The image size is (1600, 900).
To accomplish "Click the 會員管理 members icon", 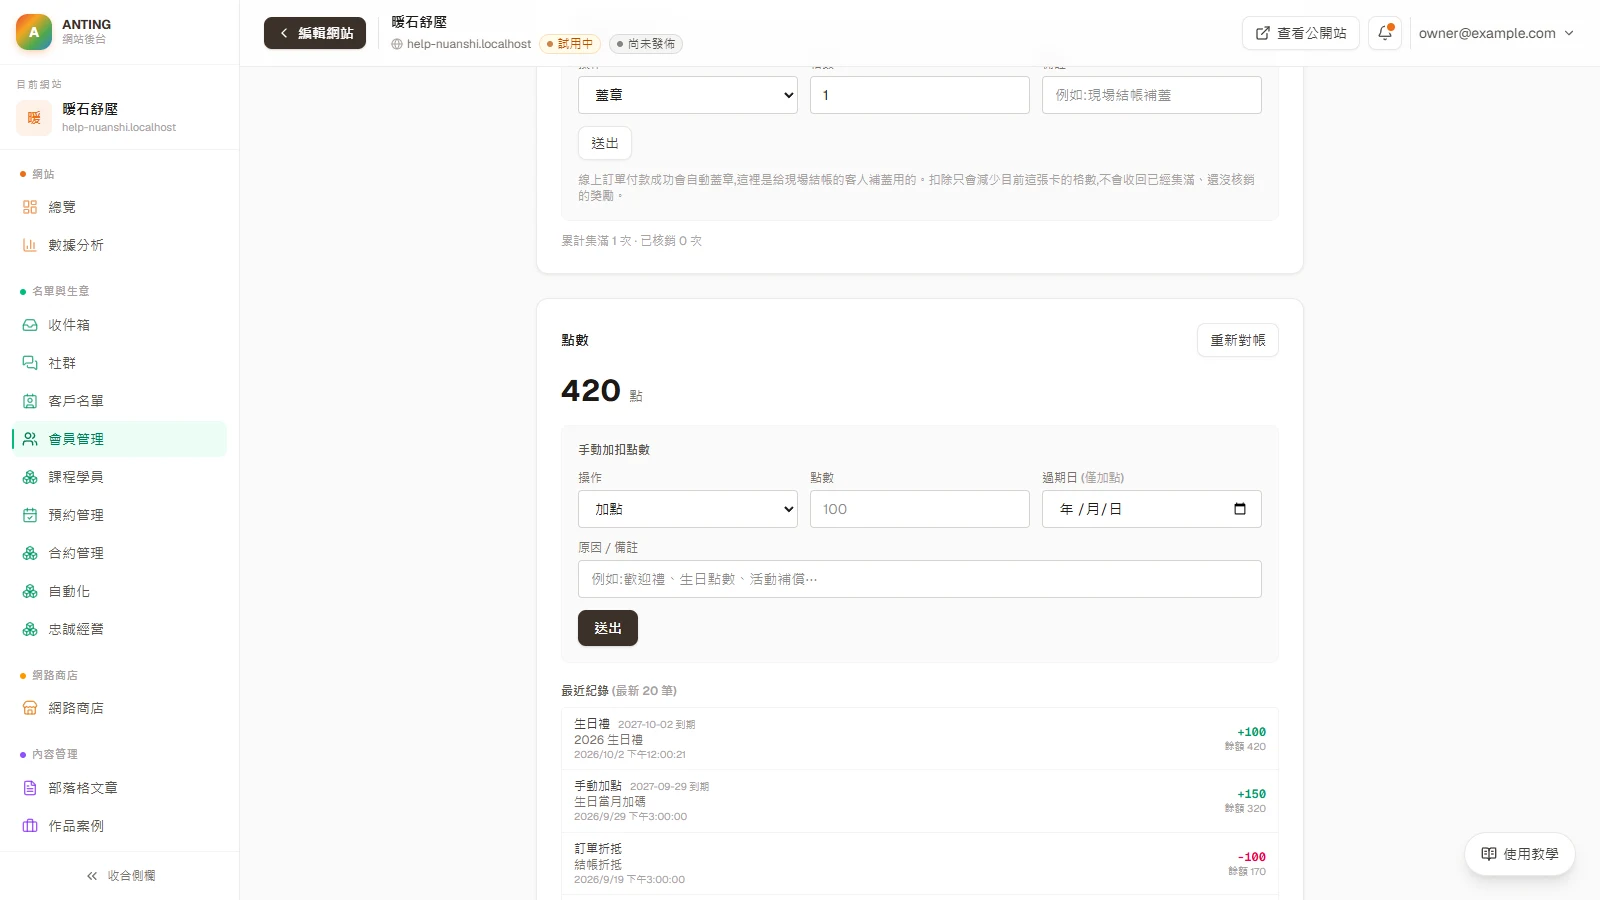I will click(30, 439).
